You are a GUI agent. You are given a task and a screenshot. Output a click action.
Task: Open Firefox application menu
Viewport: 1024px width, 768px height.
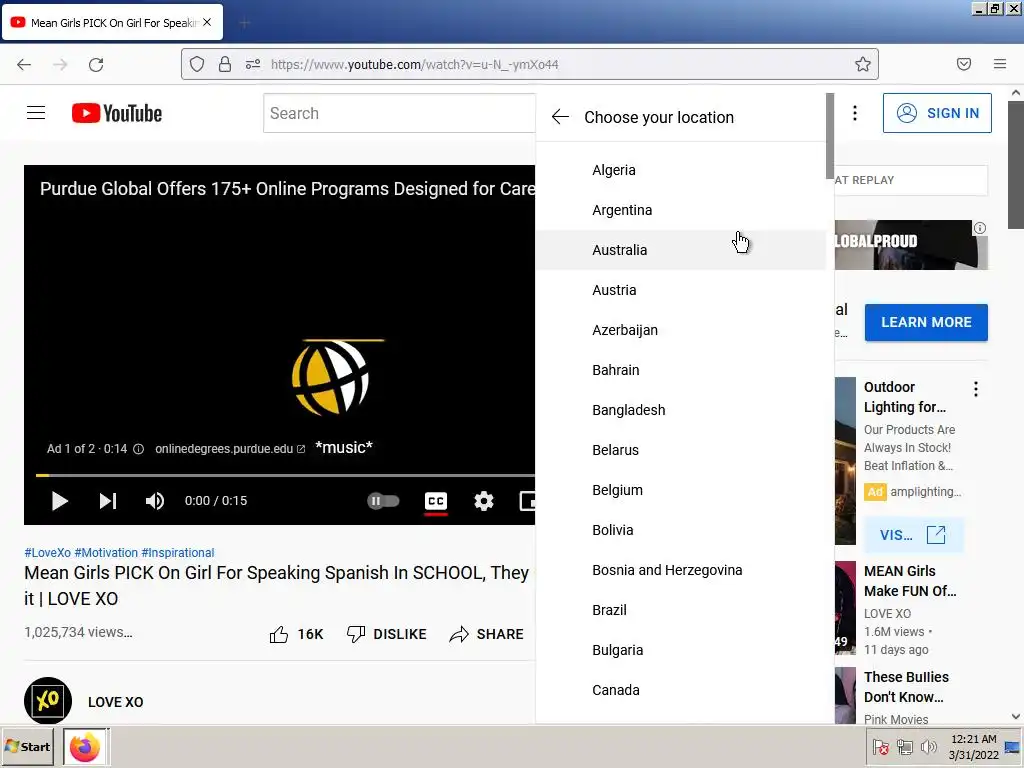tap(1000, 64)
